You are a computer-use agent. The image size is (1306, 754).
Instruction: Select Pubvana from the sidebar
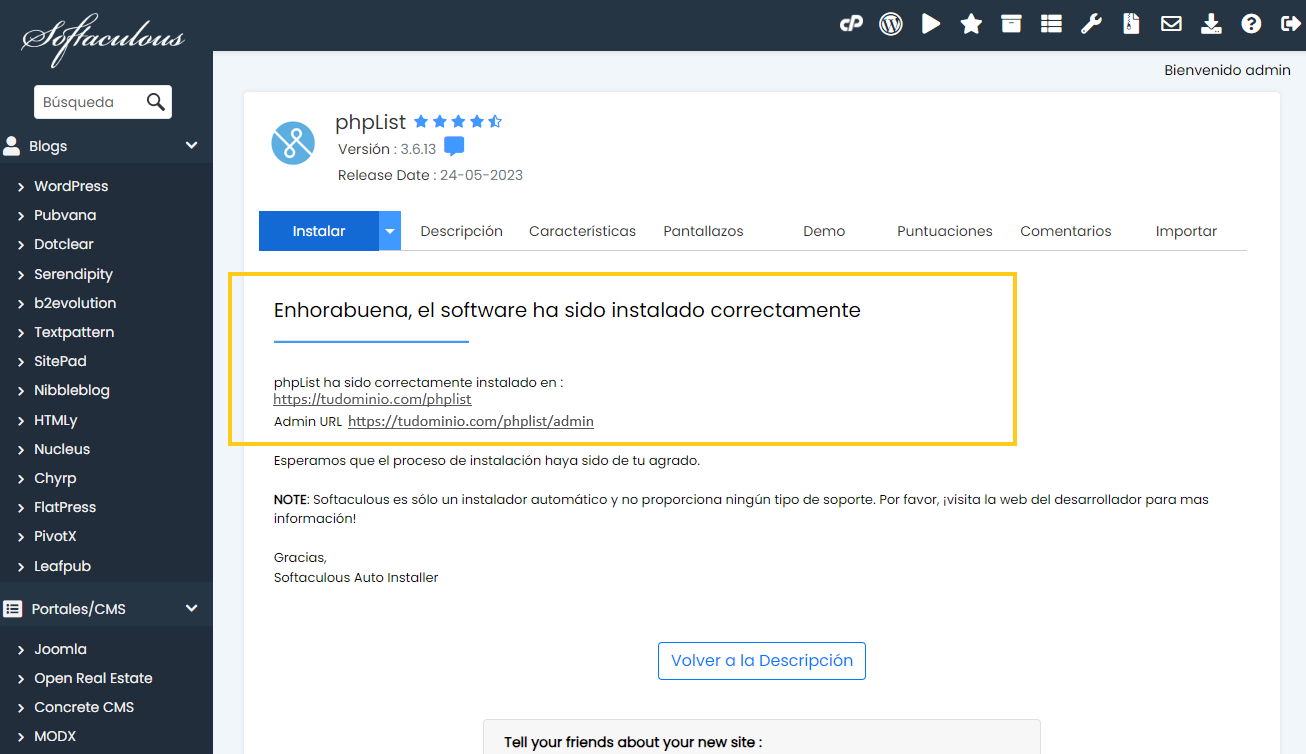coord(65,215)
